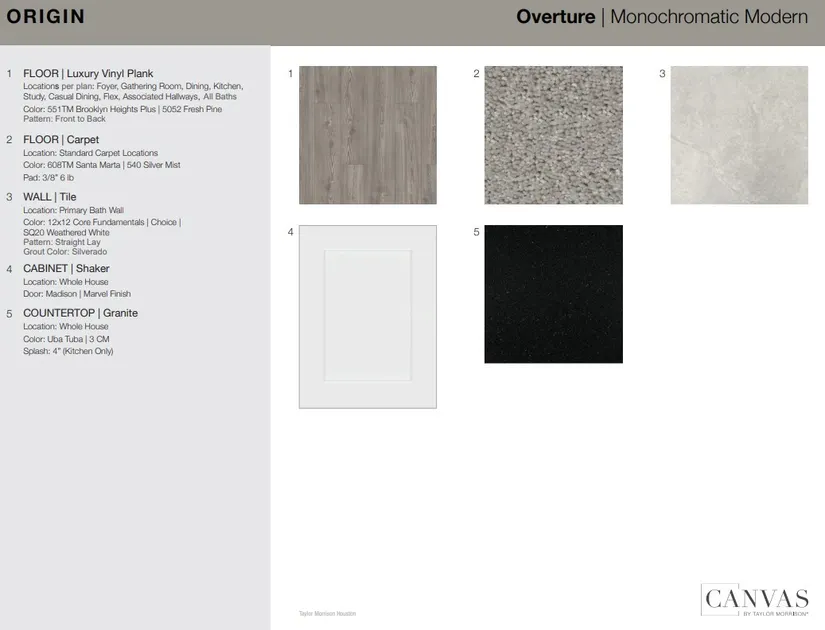Click the ORIGIN title in header
The height and width of the screenshot is (630, 825).
click(46, 17)
